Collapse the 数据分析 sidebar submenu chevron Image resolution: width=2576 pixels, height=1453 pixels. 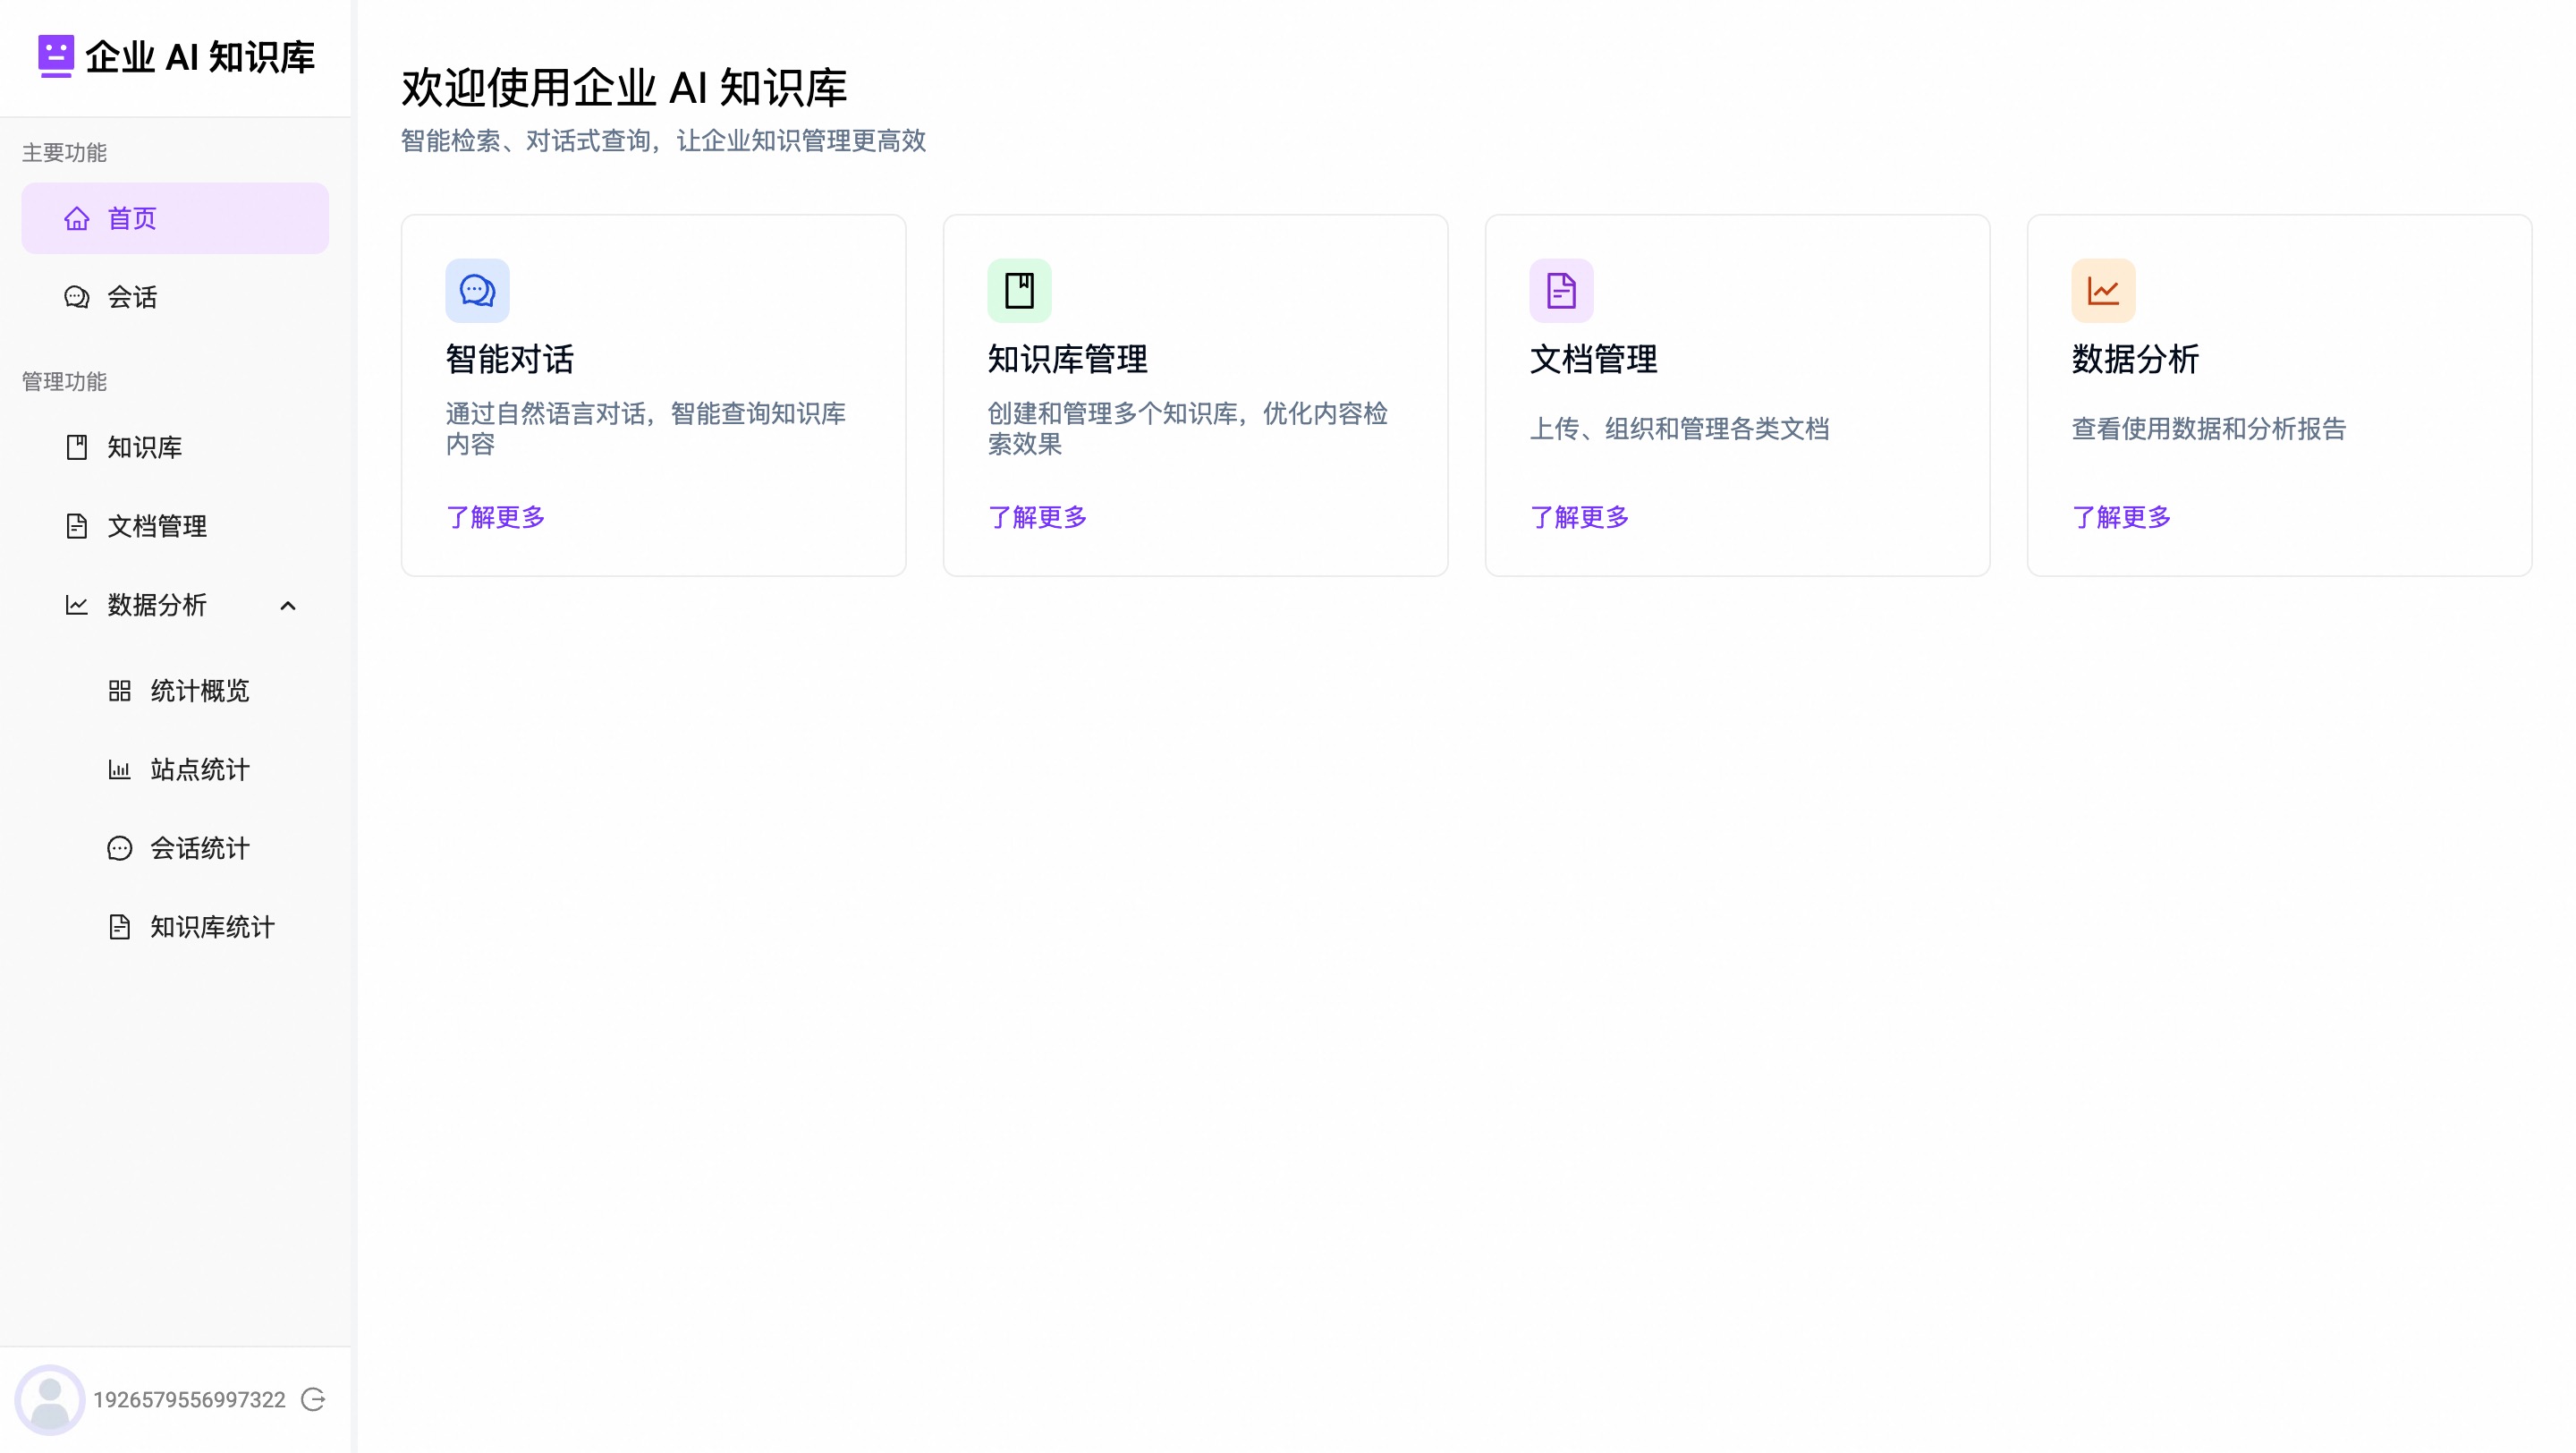click(x=288, y=605)
